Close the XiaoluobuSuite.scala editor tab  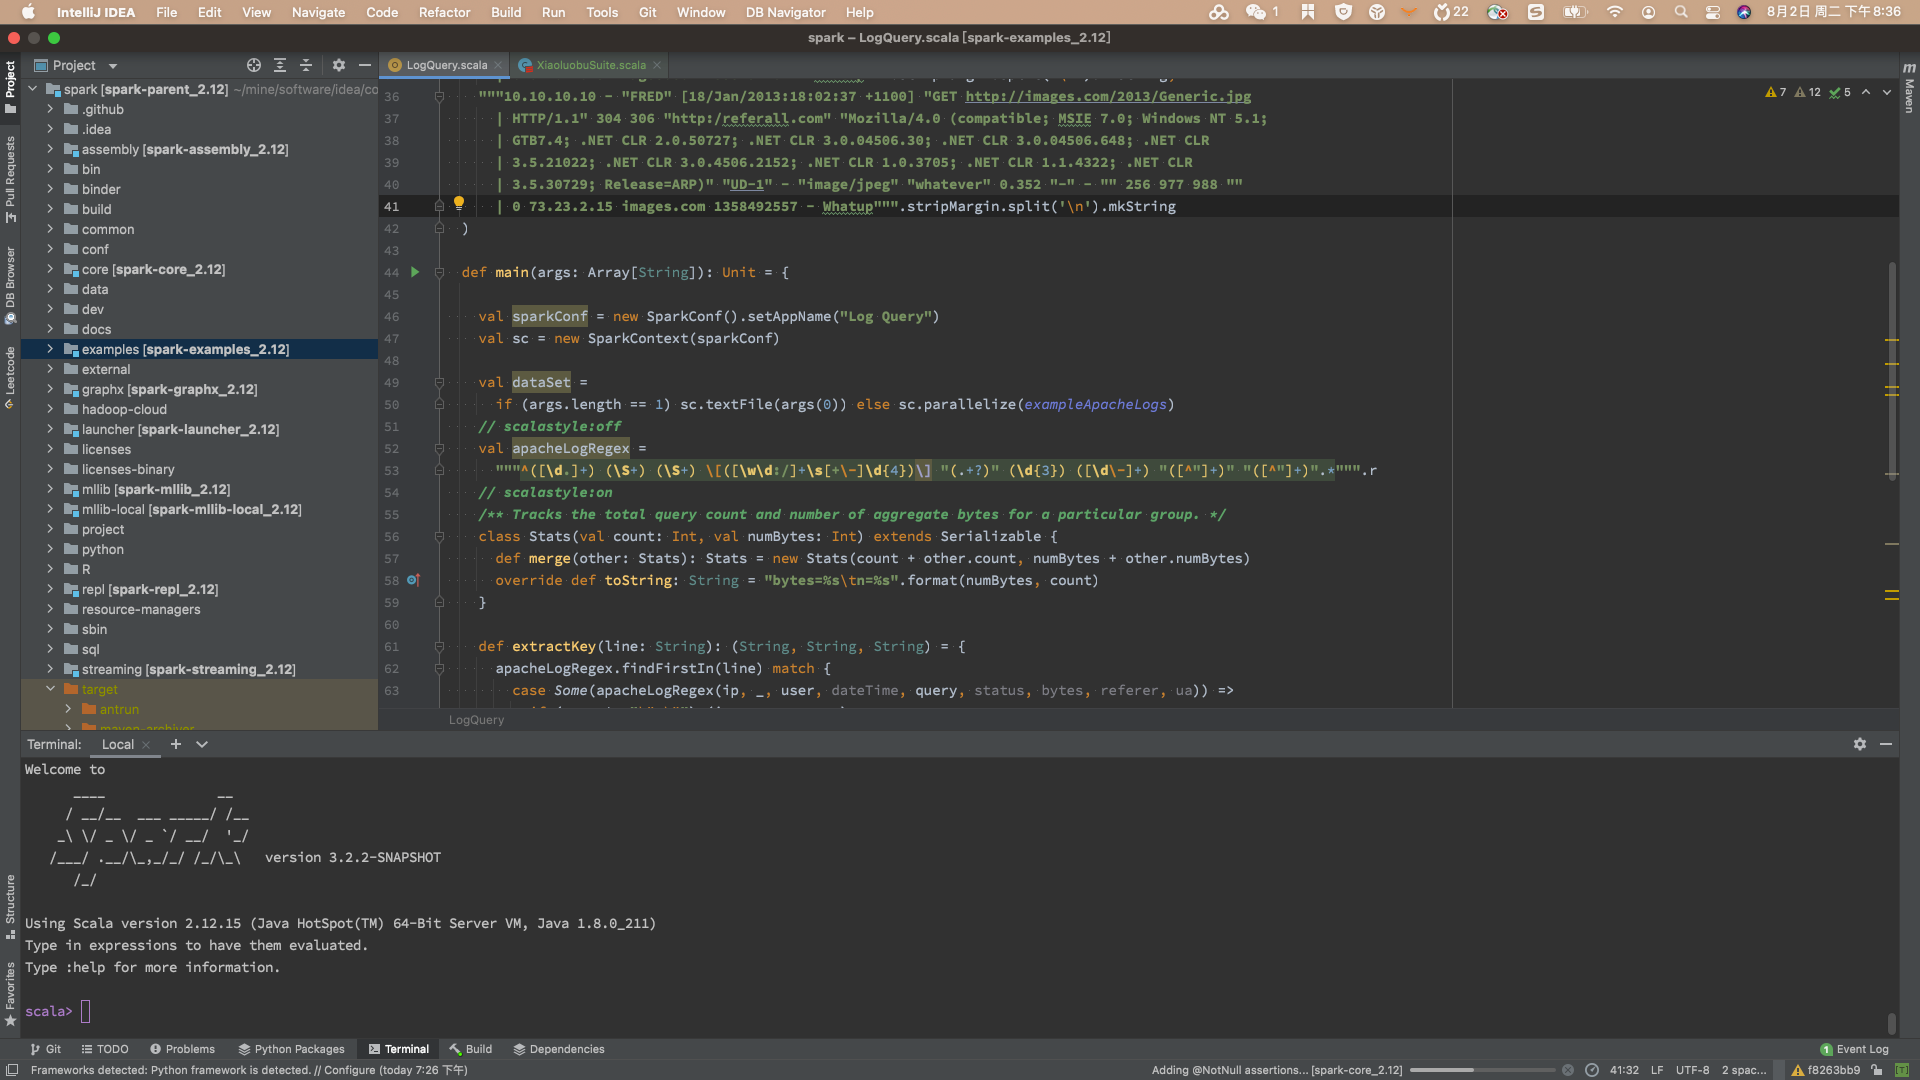pyautogui.click(x=657, y=65)
